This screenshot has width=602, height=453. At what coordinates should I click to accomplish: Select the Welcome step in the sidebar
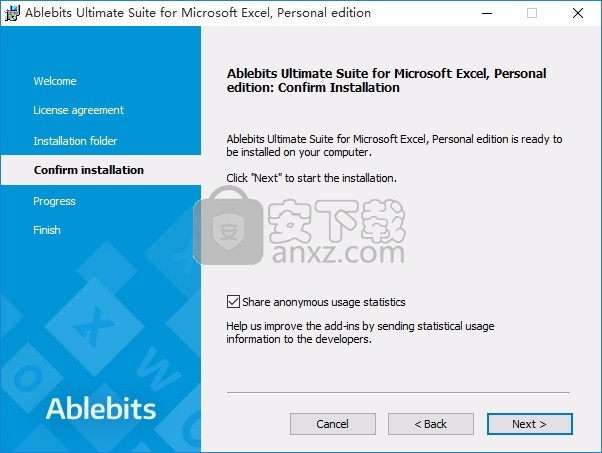(x=55, y=81)
